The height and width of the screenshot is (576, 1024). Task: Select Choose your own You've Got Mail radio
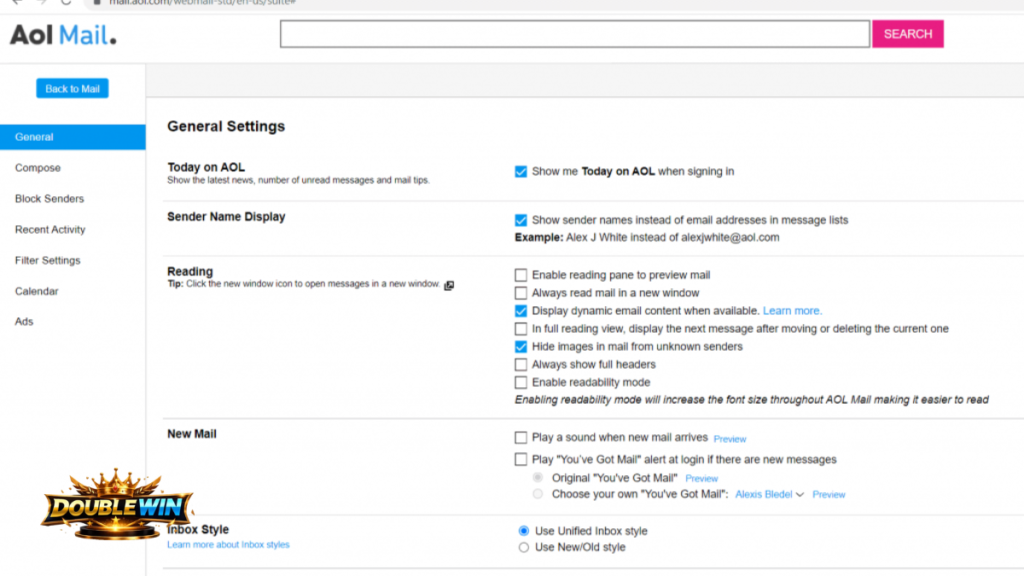click(537, 494)
